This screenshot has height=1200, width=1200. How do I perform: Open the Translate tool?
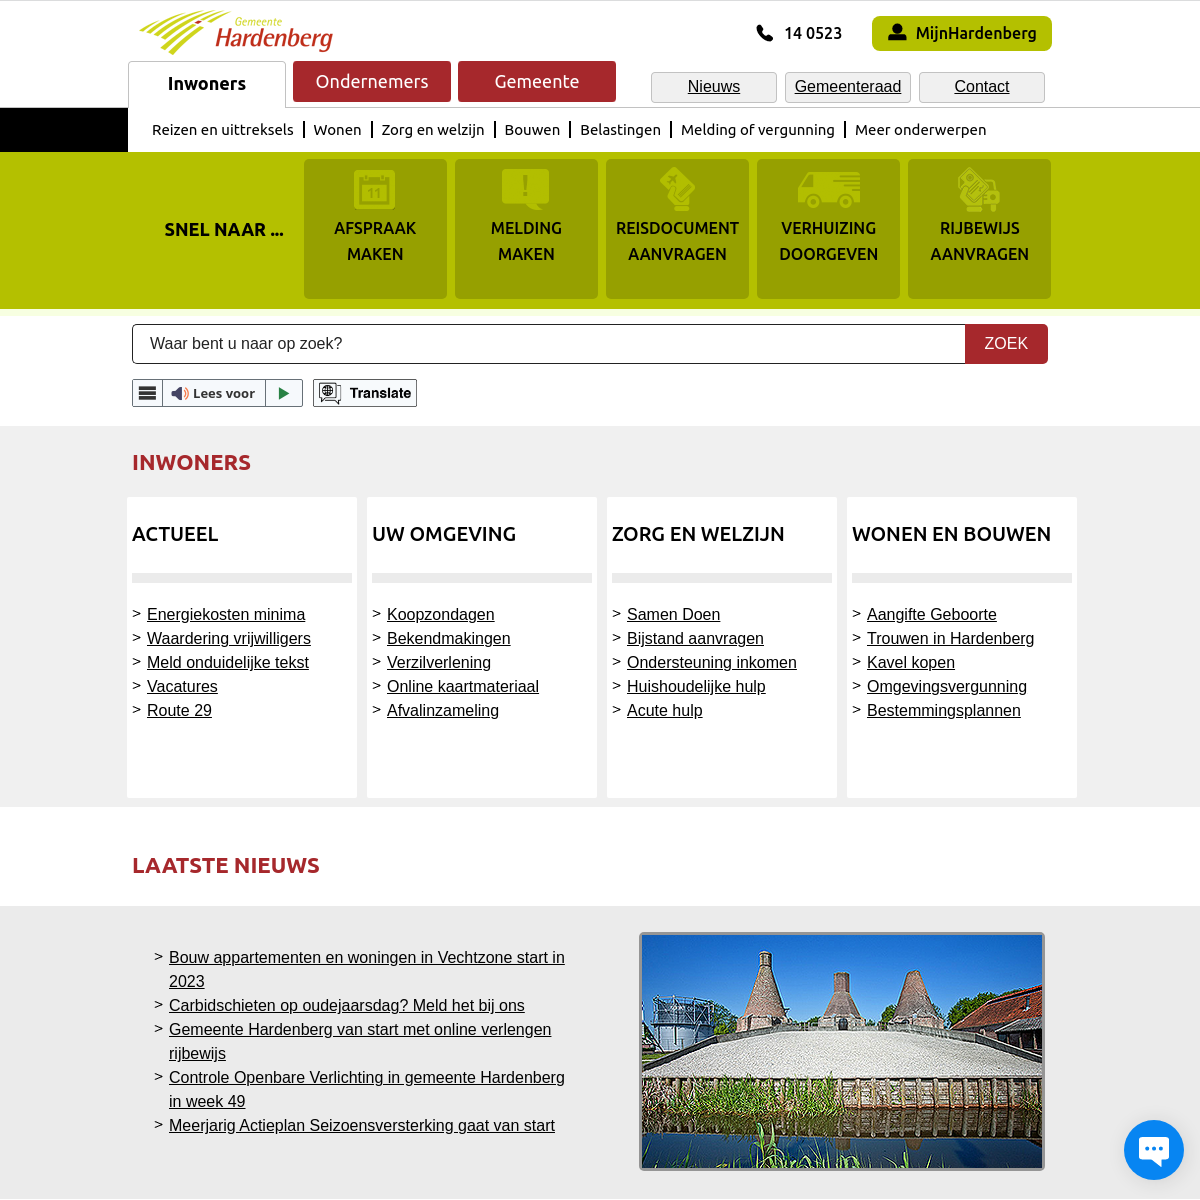(365, 393)
